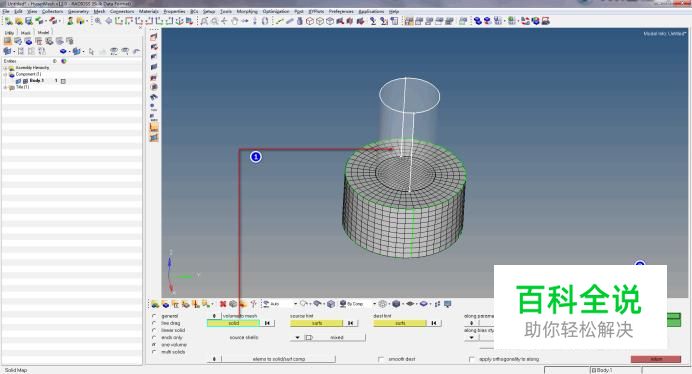Screen dimensions: 692x374
Task: Click the first wireframe cube view icon
Action: [x=310, y=21]
